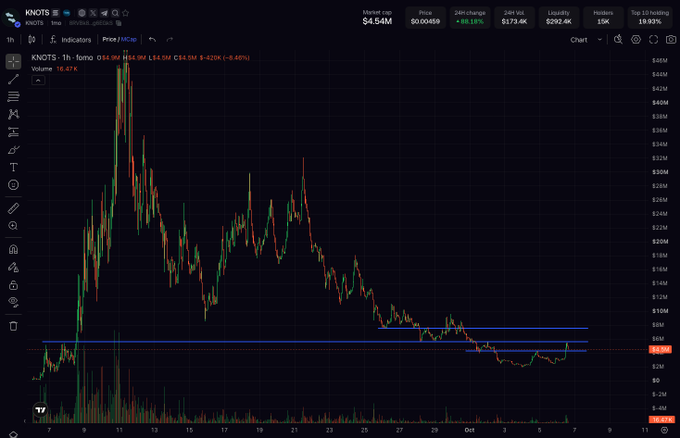Screen dimensions: 680x438
Task: Click the KNOTS token logo avatar
Action: pos(11,17)
